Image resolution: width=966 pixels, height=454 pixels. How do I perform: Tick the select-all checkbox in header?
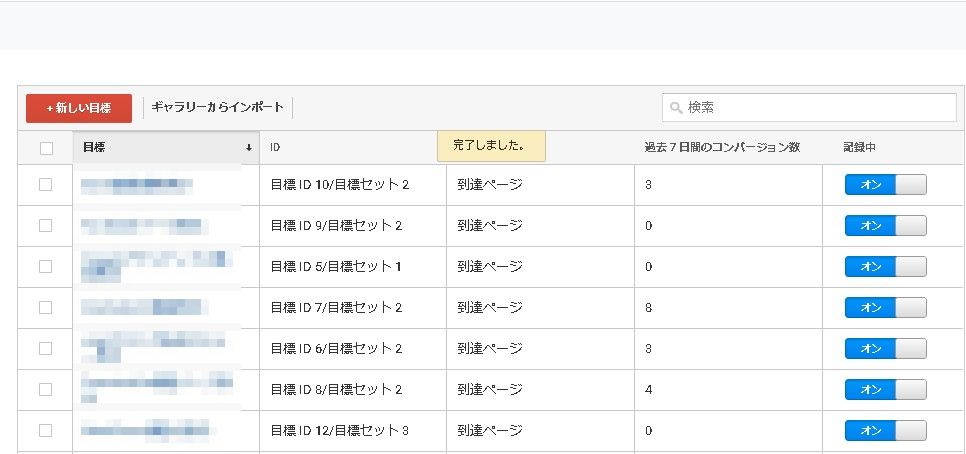tap(46, 148)
